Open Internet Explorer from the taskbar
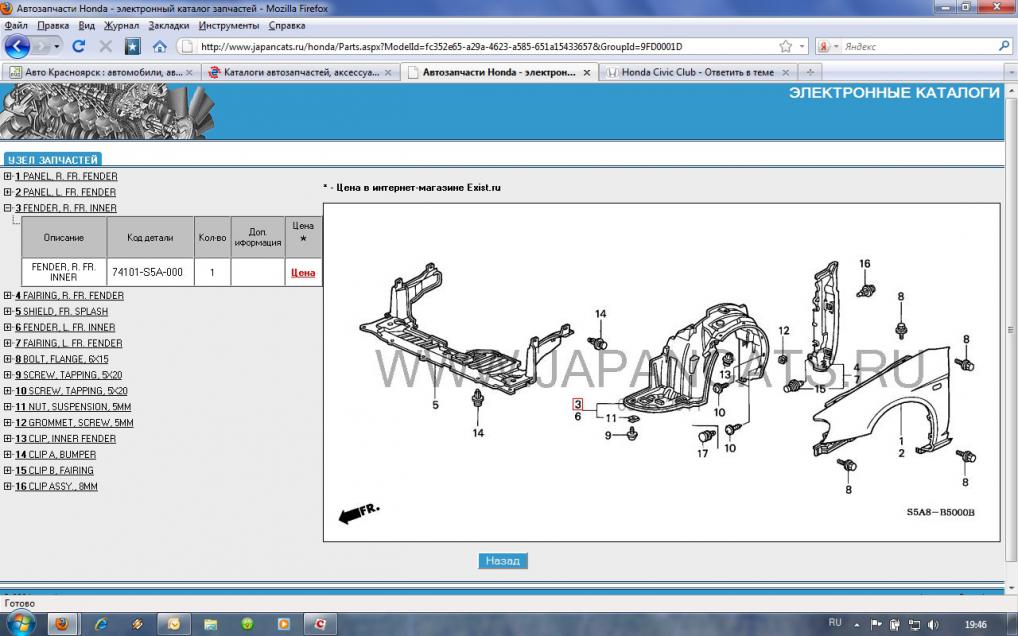1018x636 pixels. [x=101, y=624]
